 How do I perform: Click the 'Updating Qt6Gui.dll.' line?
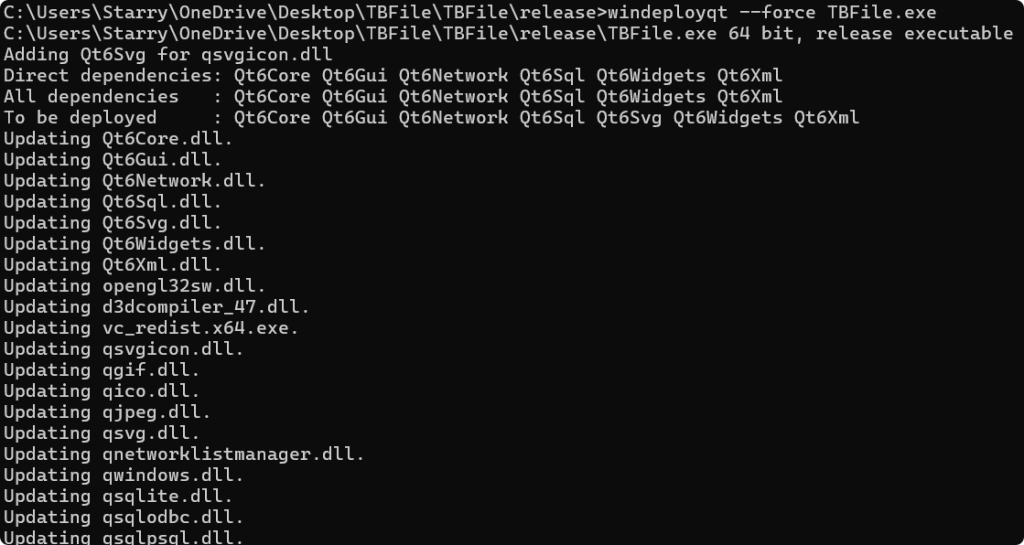(112, 159)
